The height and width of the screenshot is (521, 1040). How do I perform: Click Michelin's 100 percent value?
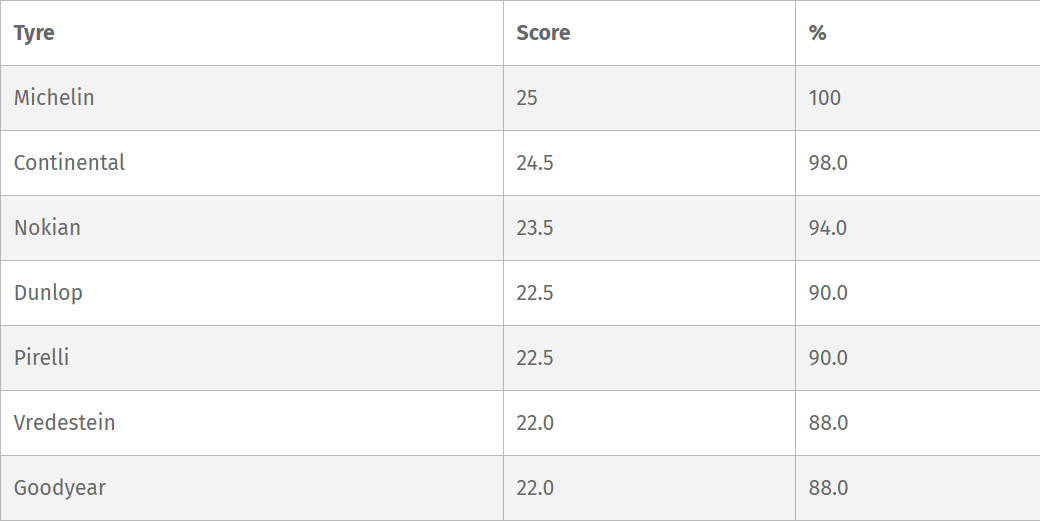coord(825,98)
